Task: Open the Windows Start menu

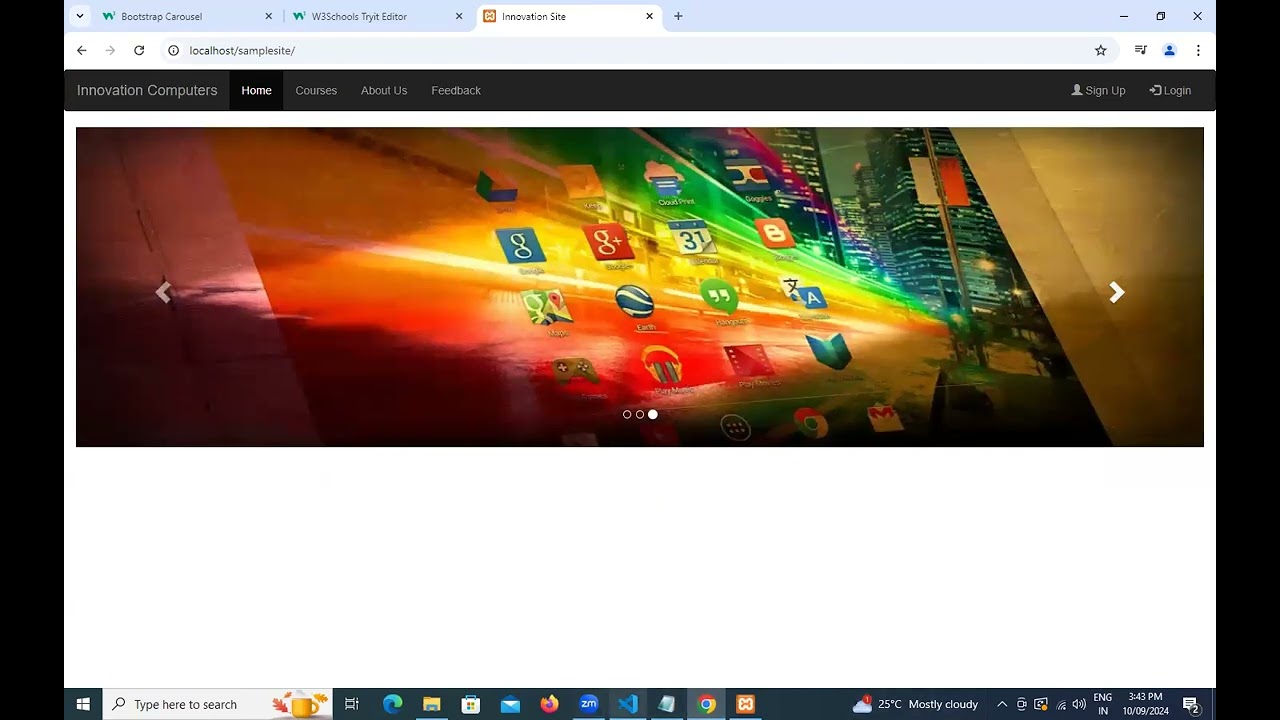Action: tap(83, 704)
